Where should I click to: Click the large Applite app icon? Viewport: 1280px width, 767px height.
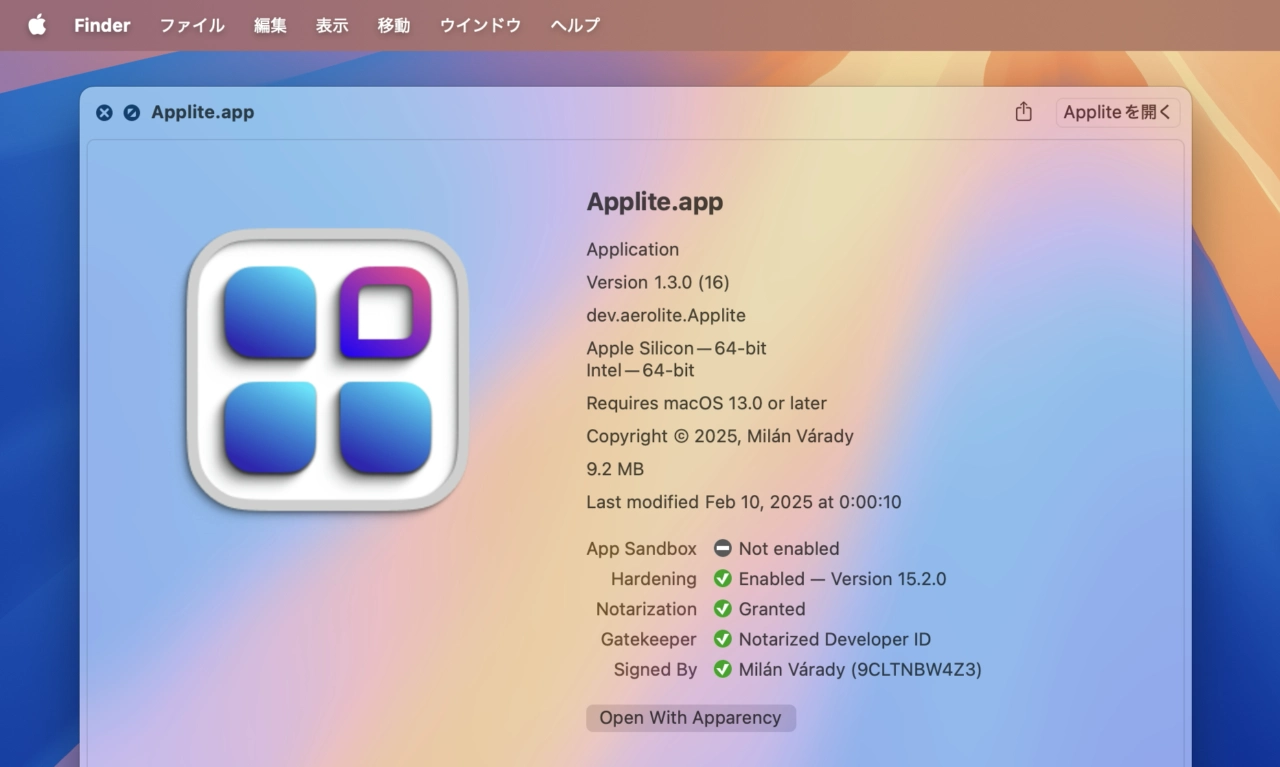coord(327,370)
